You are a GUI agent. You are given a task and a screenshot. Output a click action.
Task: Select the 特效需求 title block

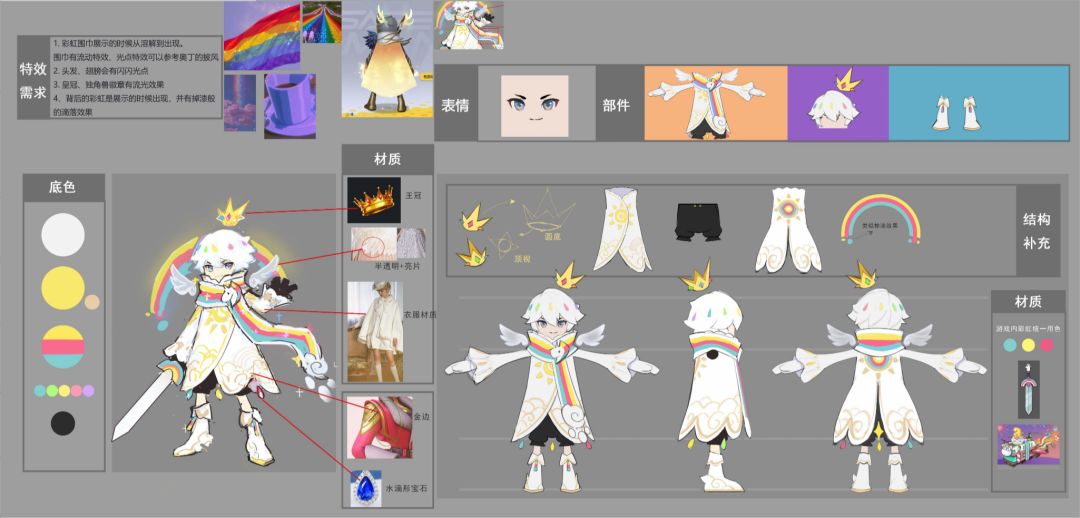pyautogui.click(x=33, y=78)
